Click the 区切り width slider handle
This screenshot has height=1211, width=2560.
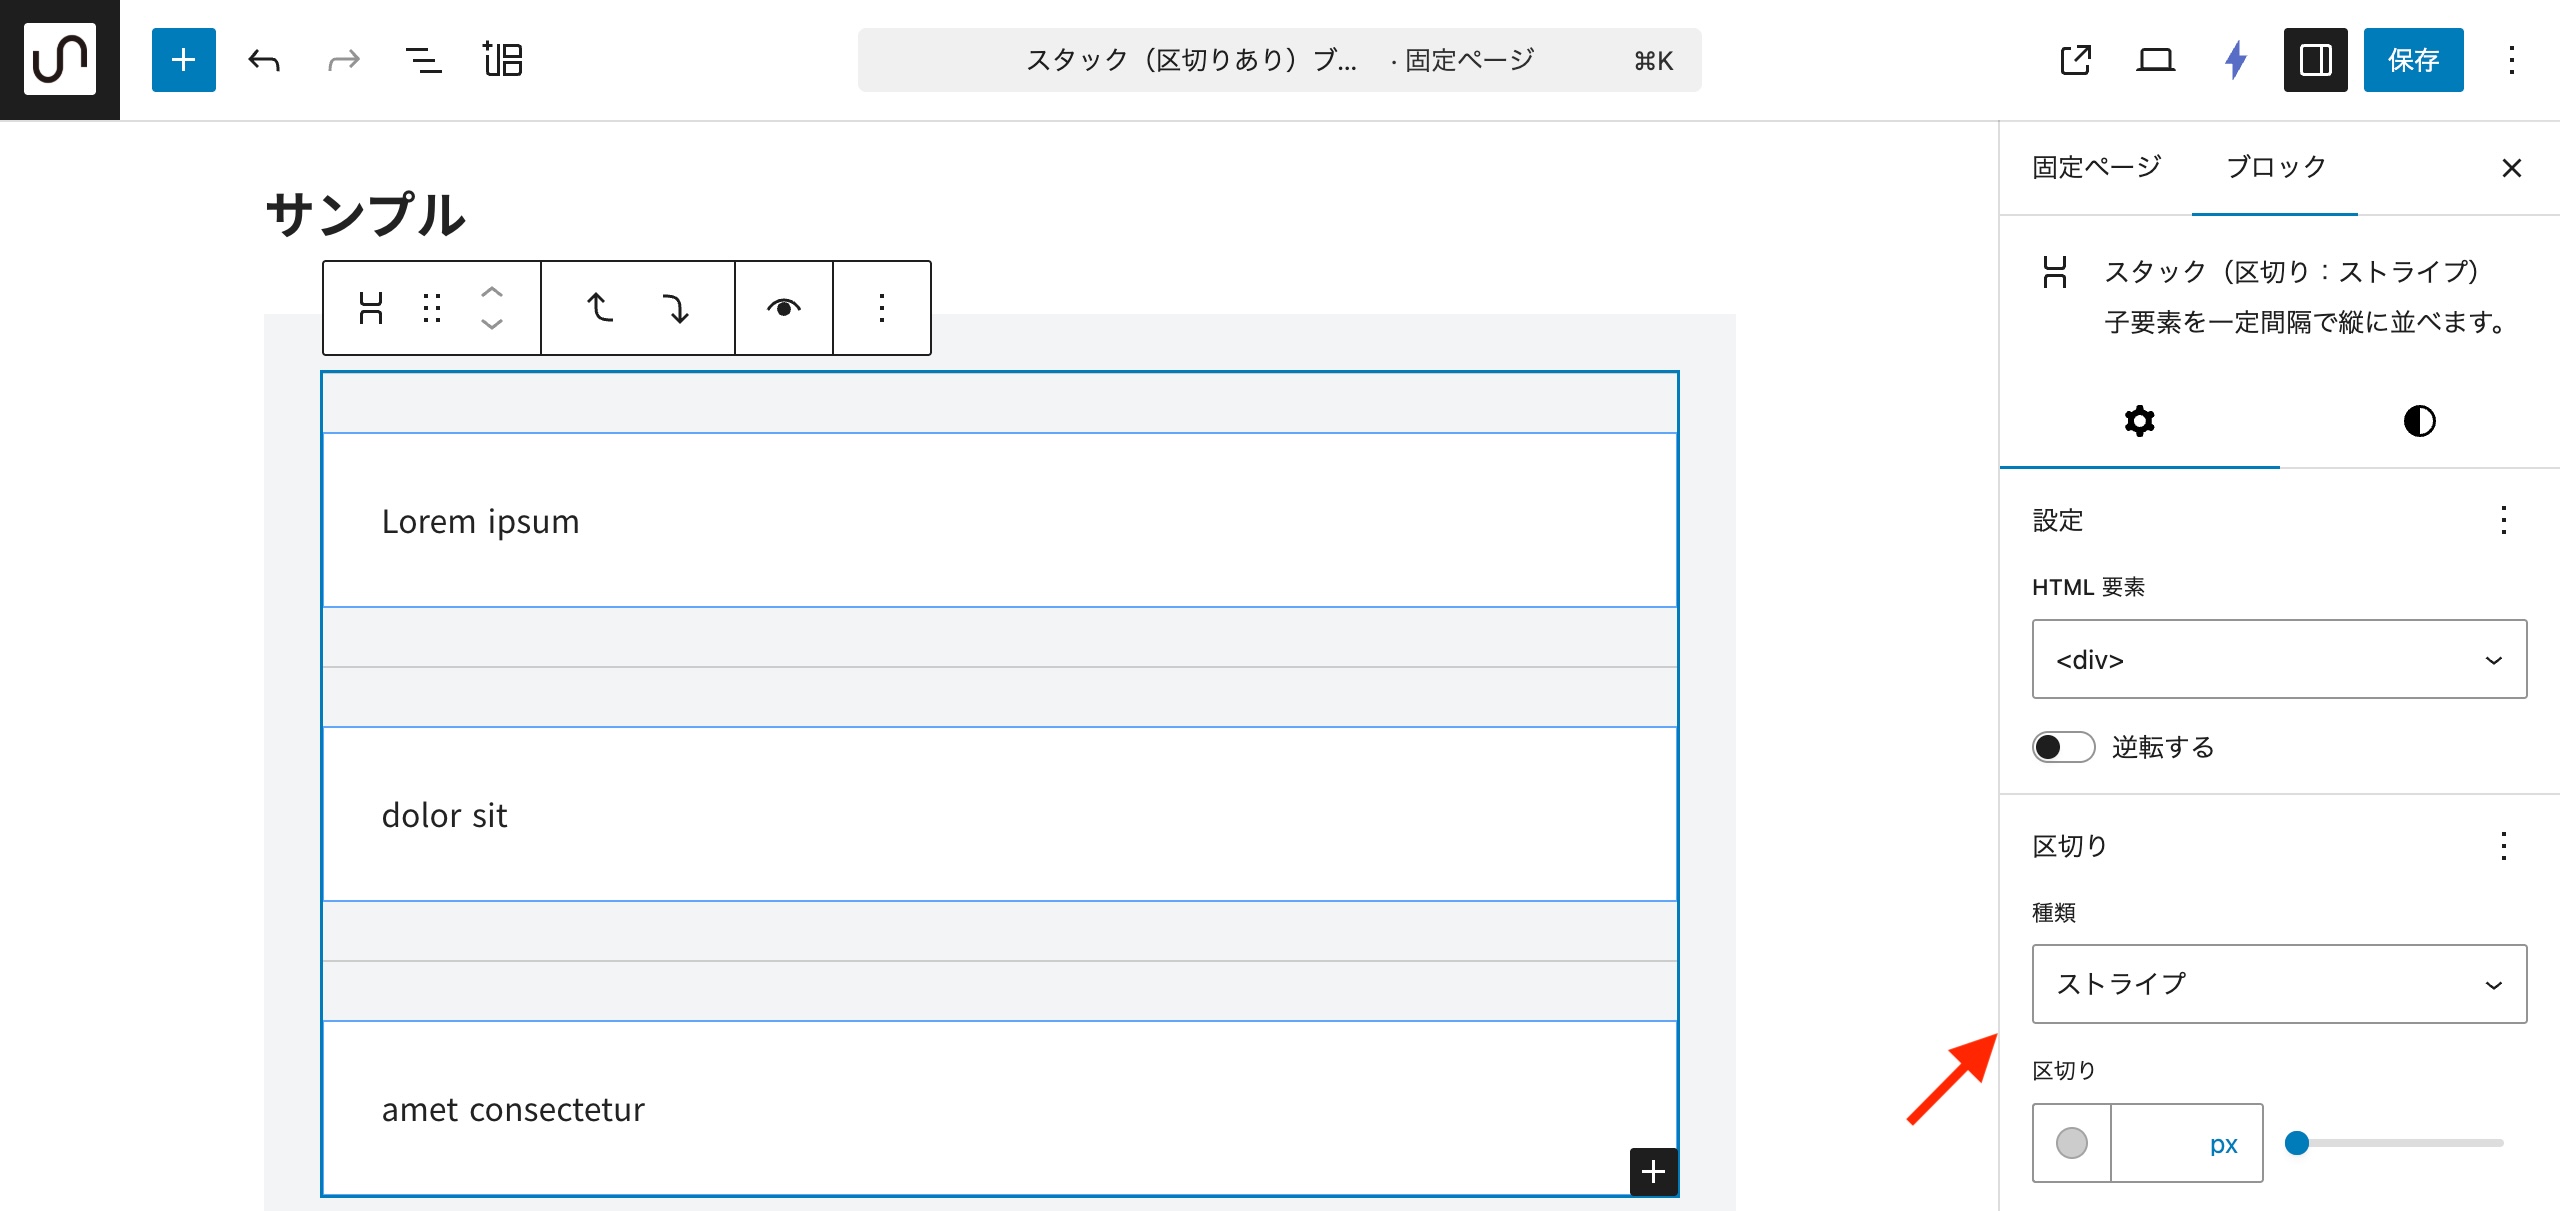coord(2297,1143)
